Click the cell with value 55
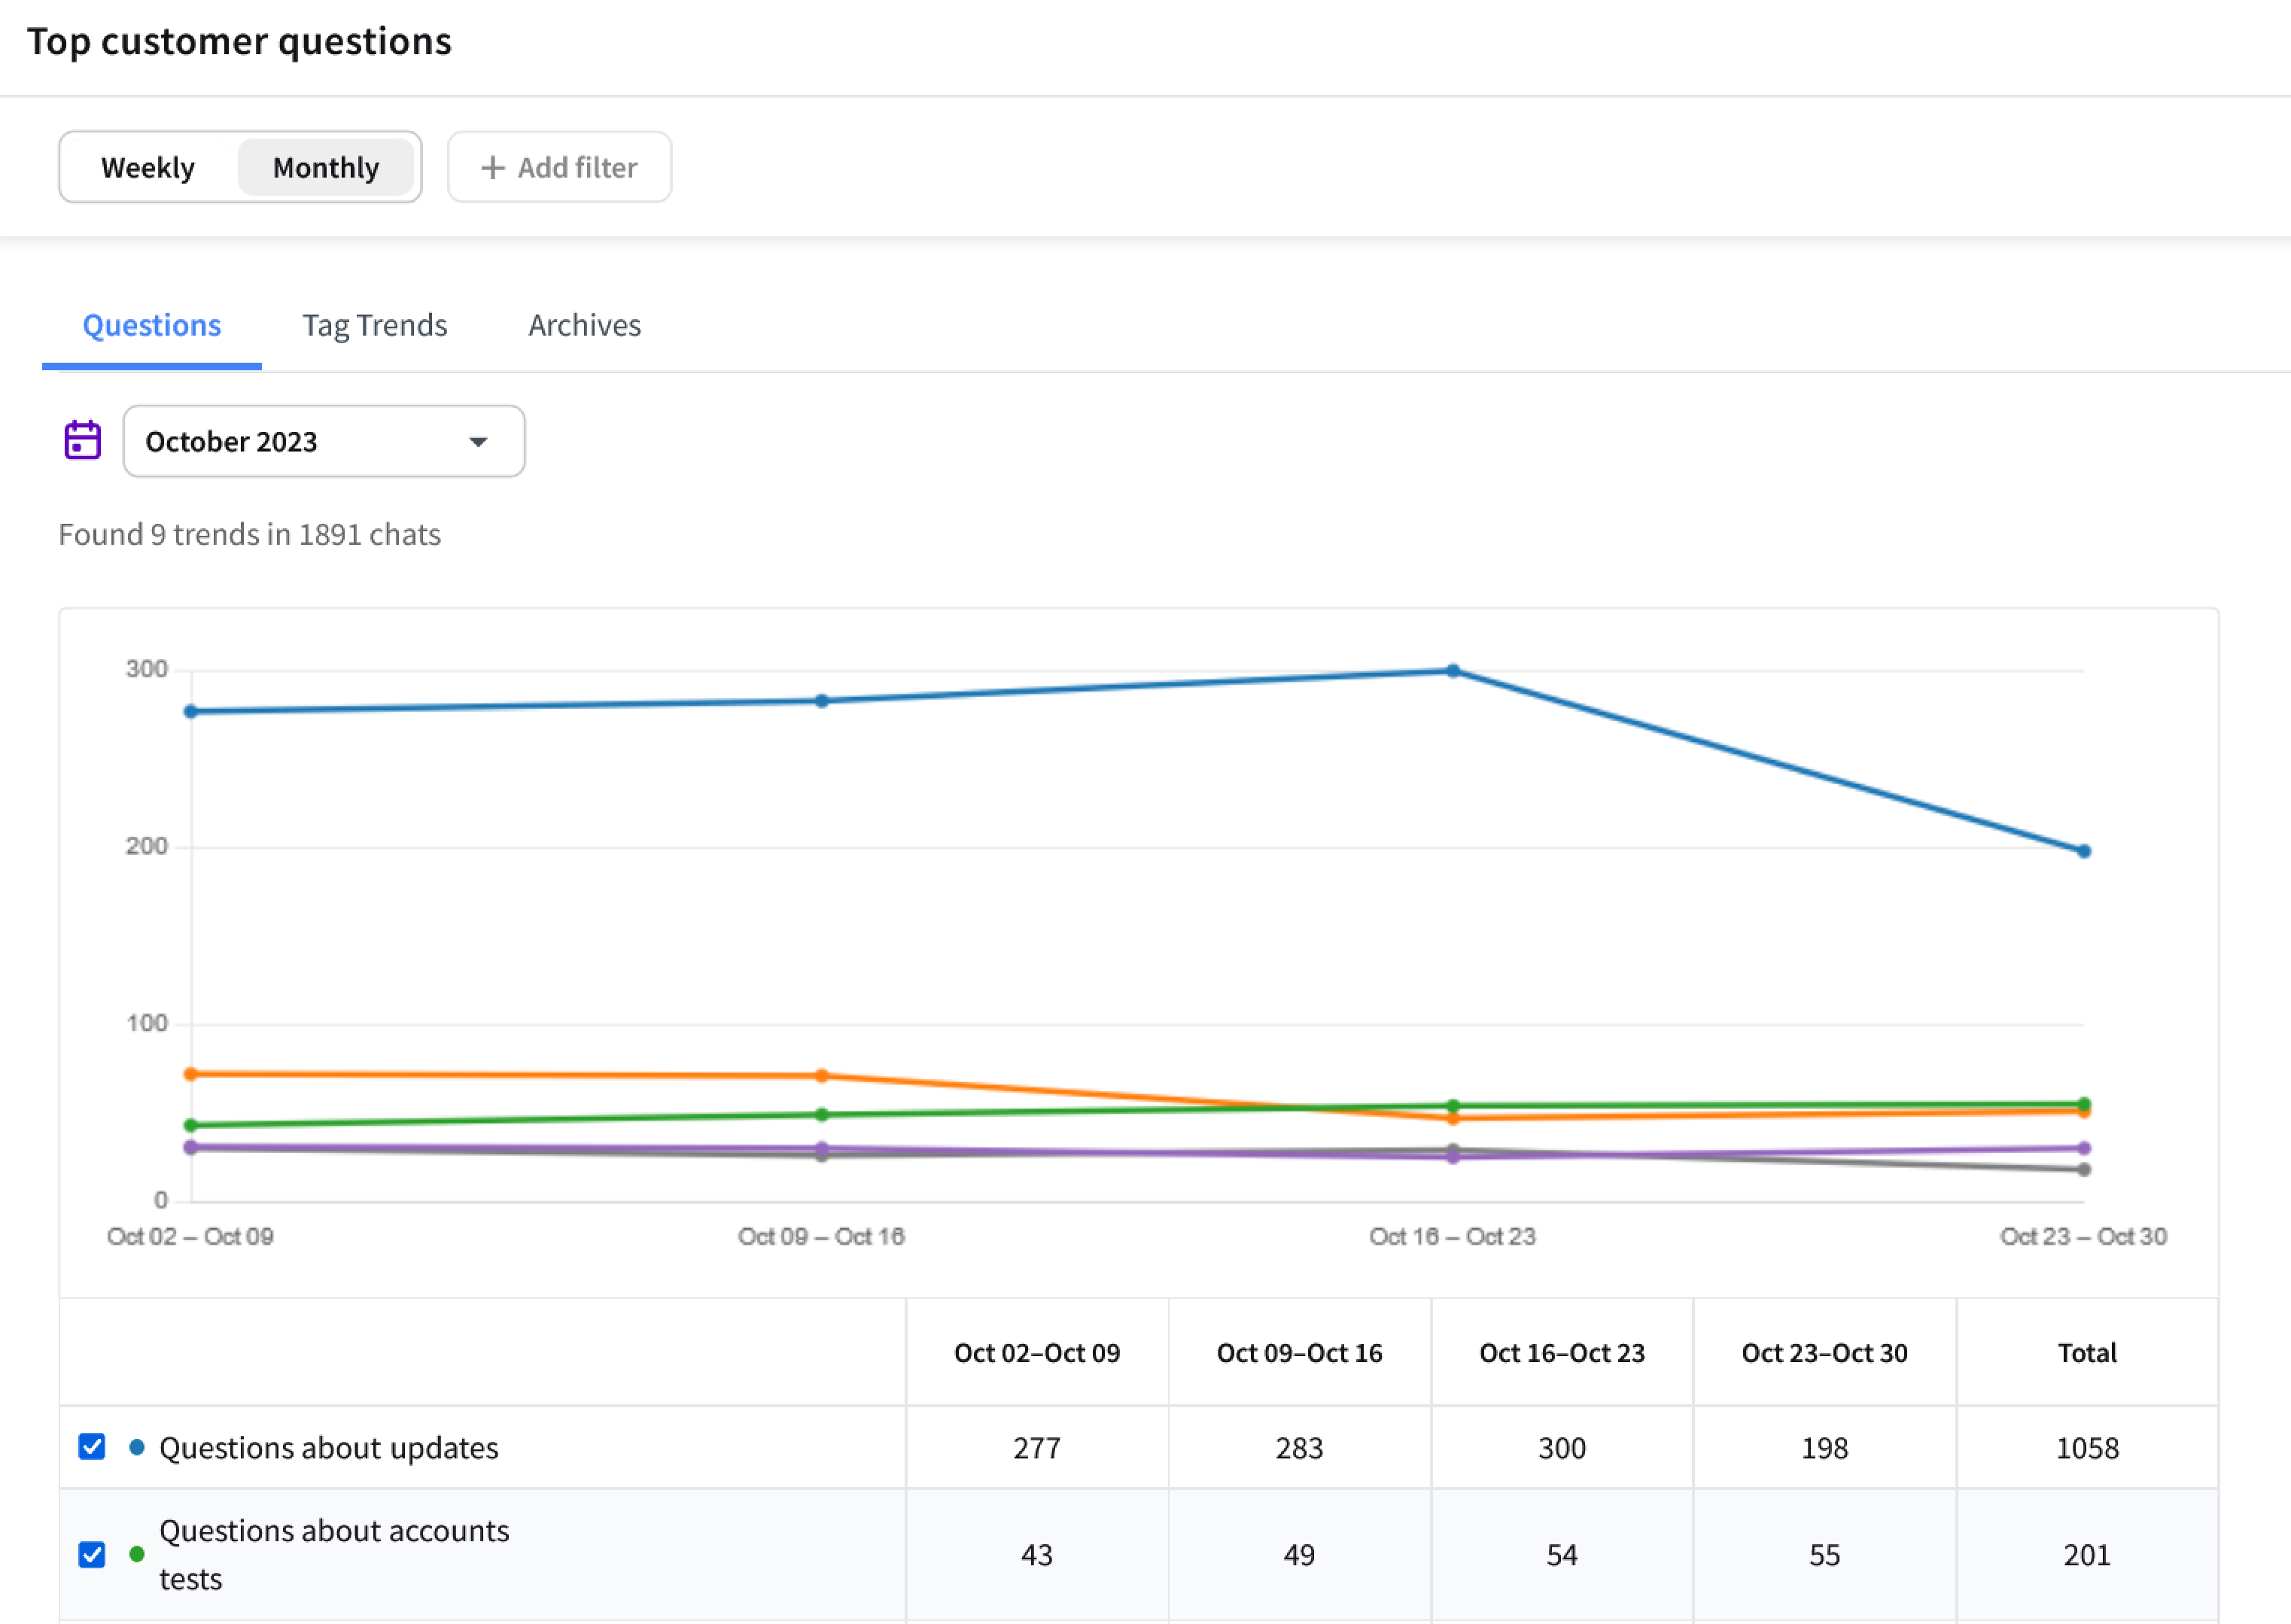The image size is (2291, 1624). [1825, 1555]
